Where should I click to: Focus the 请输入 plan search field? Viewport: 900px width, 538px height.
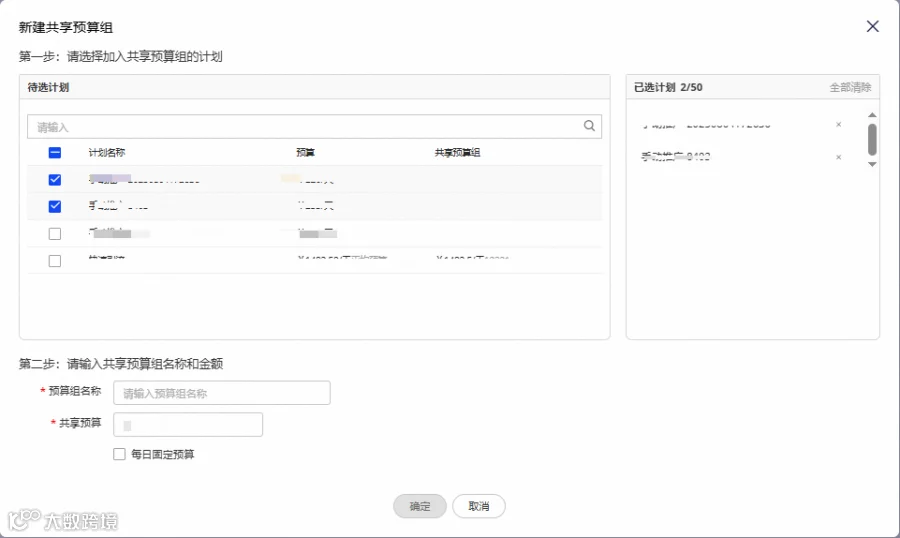[314, 126]
